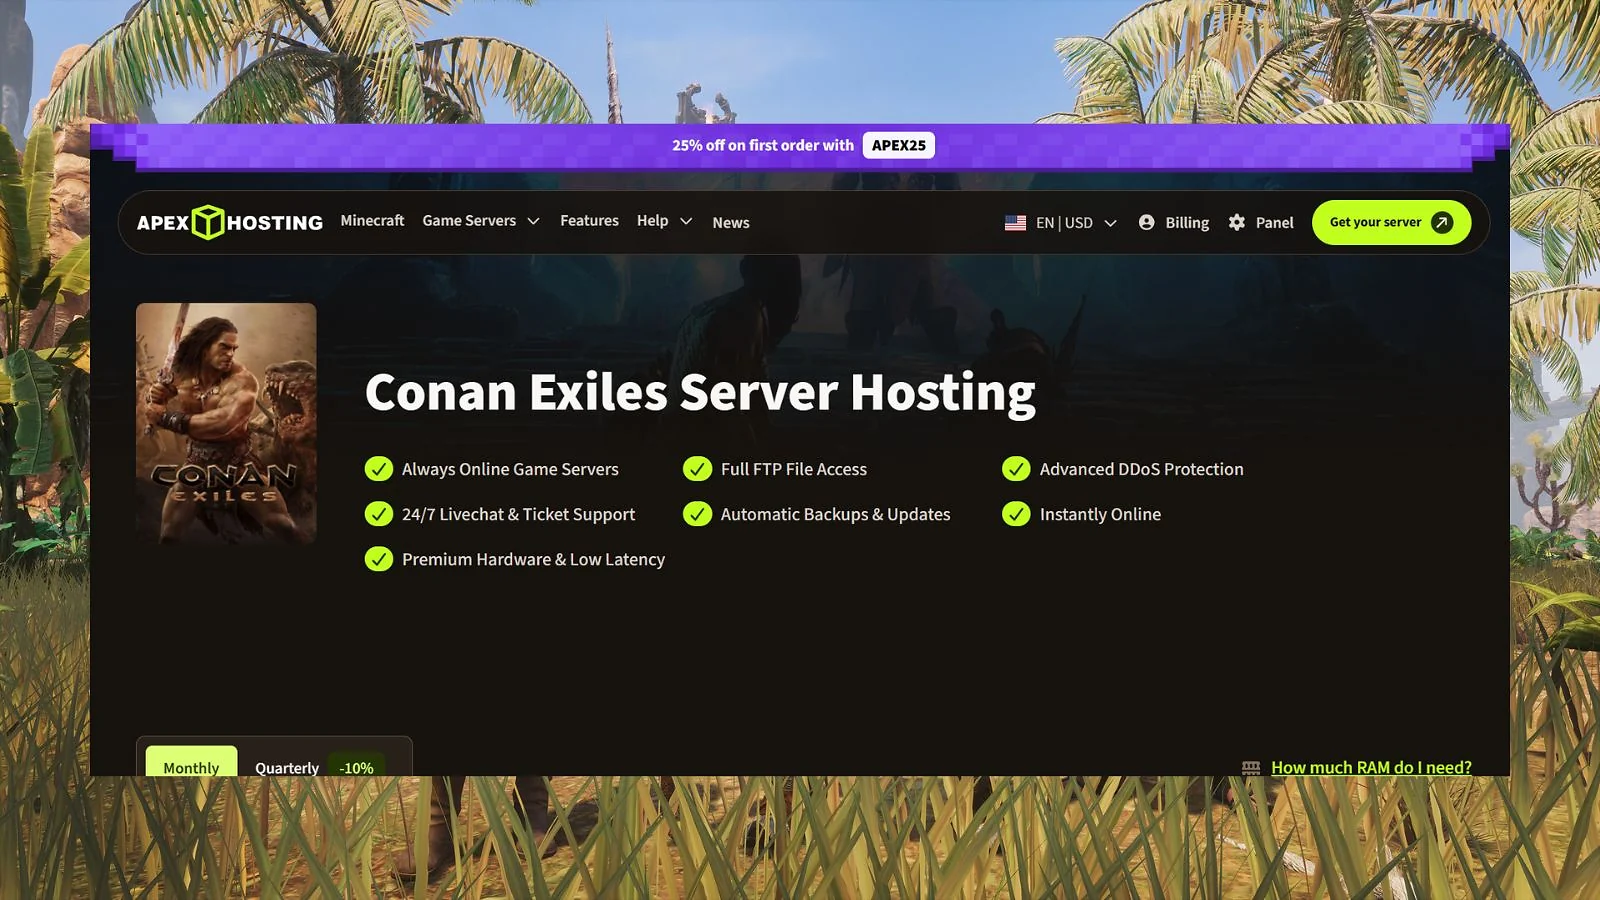The image size is (1600, 900).
Task: Click the Always Online Game Servers text
Action: coord(510,469)
